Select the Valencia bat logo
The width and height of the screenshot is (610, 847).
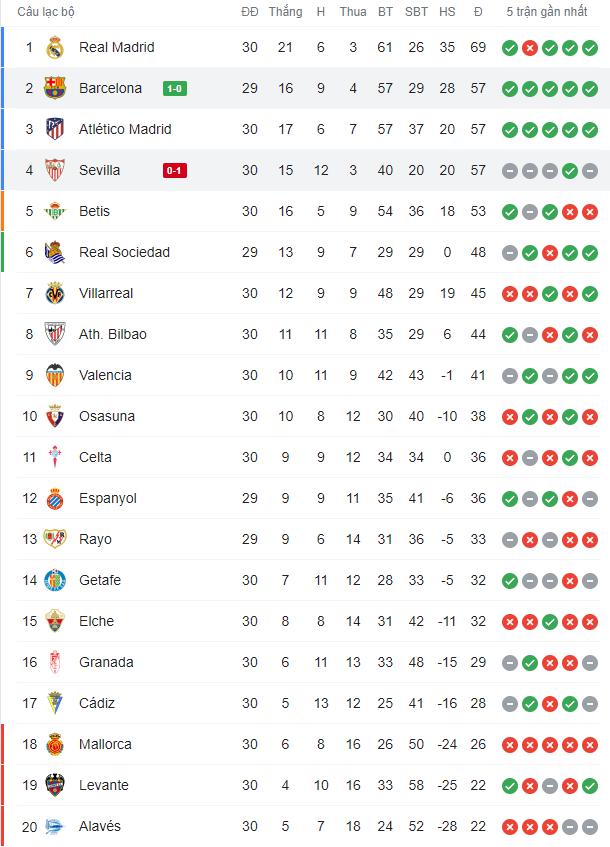(55, 375)
